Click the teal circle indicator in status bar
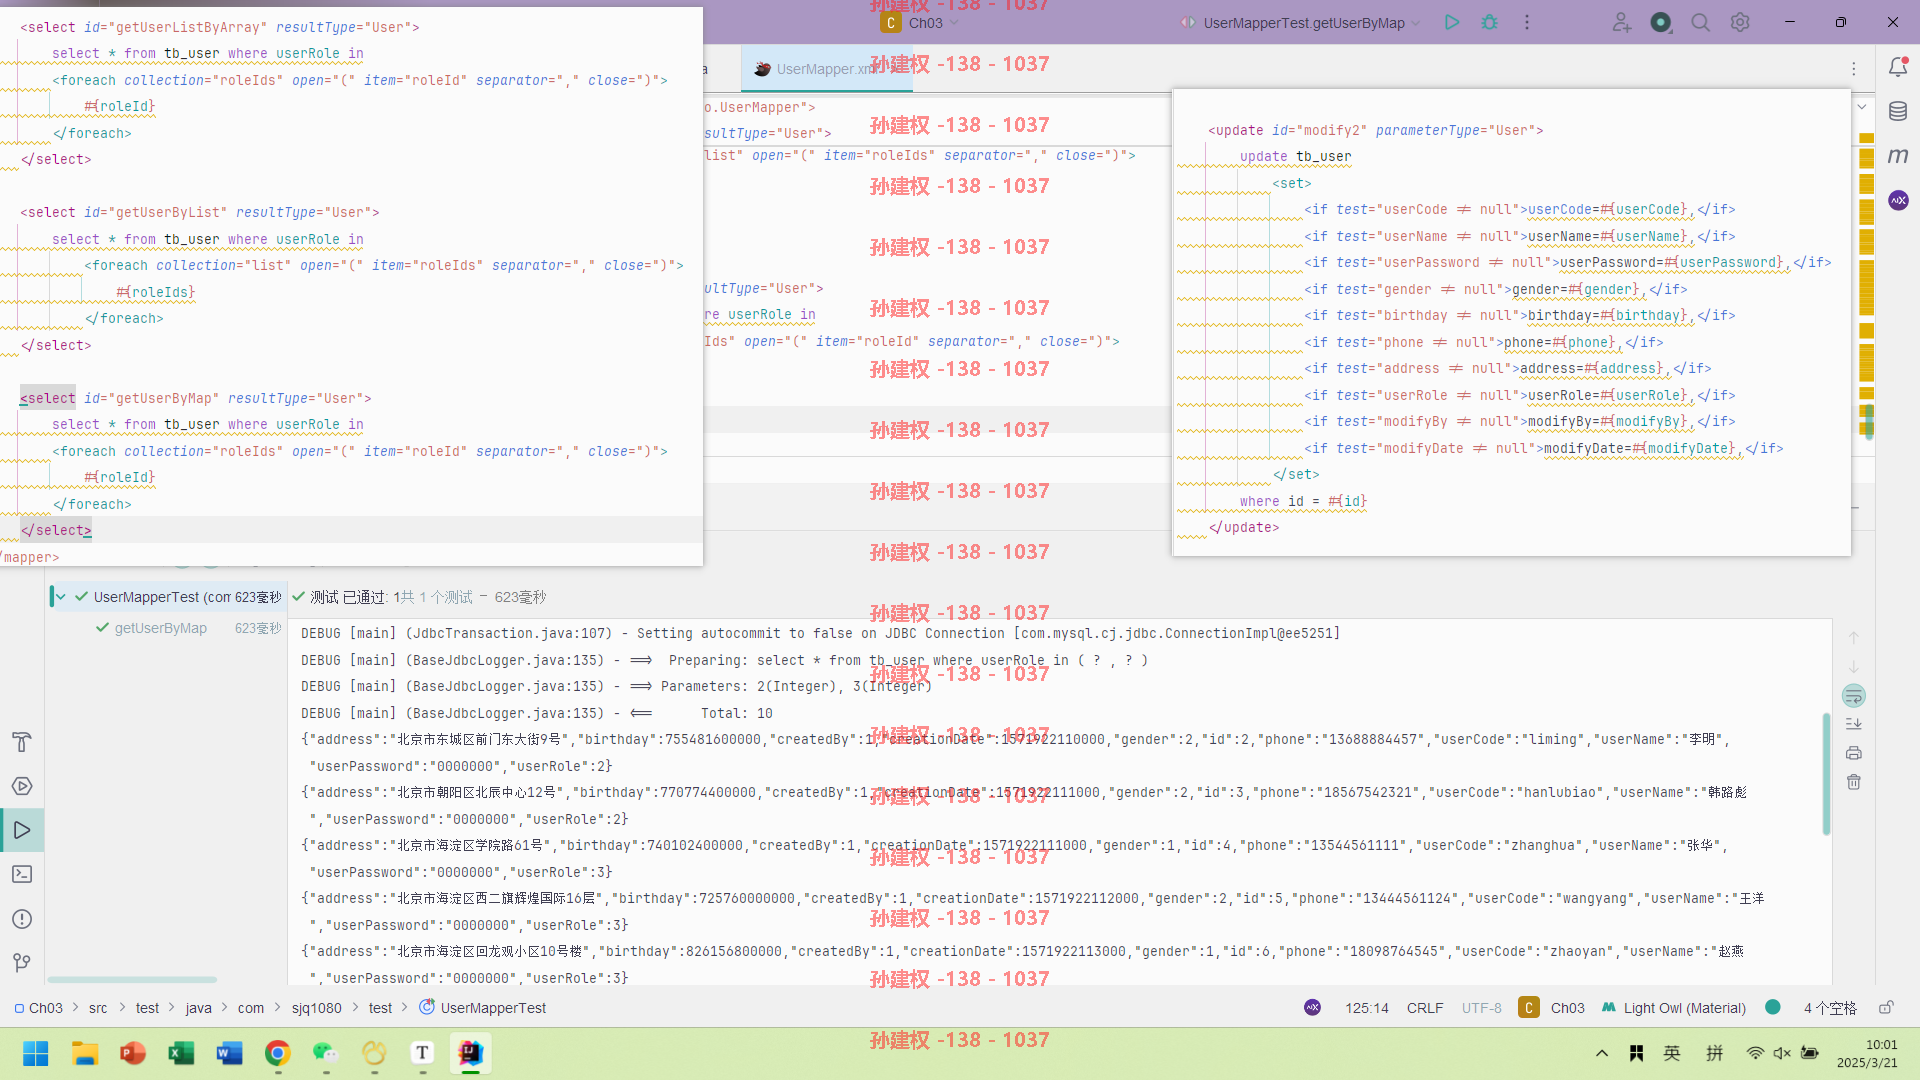The height and width of the screenshot is (1080, 1920). [x=1773, y=1008]
